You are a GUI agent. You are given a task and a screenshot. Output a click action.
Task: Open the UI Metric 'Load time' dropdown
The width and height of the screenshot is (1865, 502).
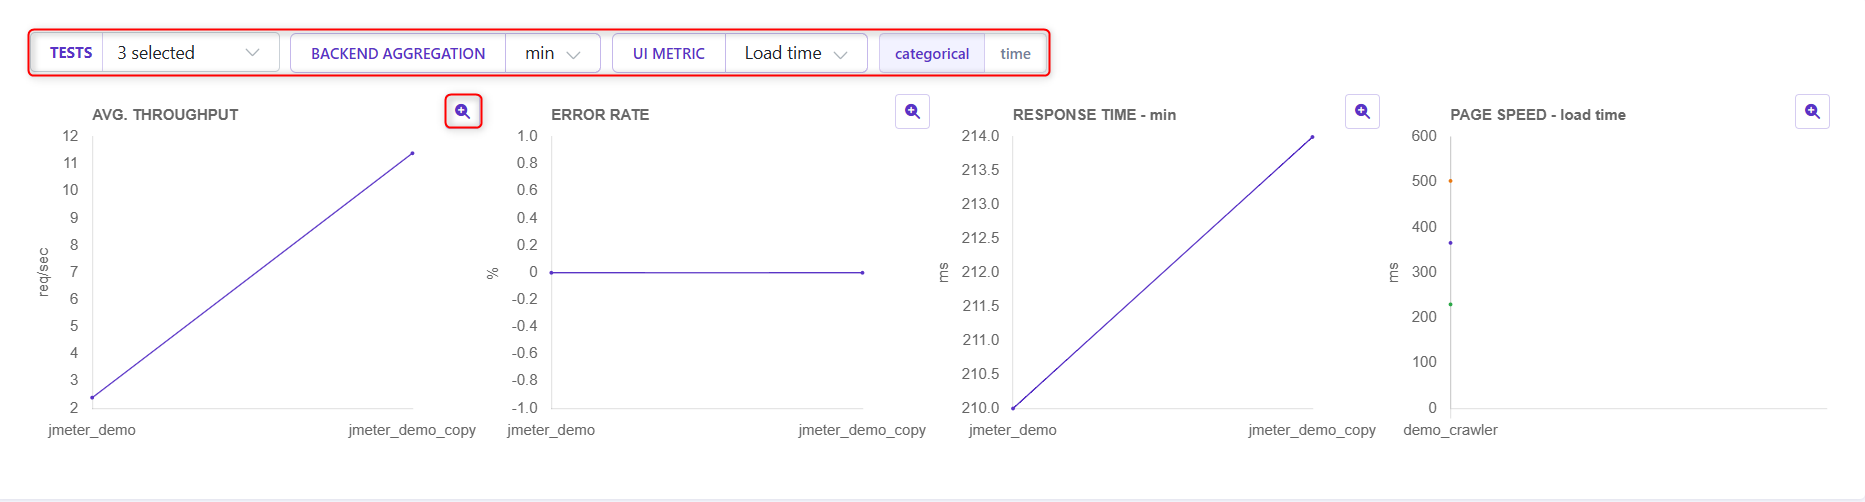(796, 53)
